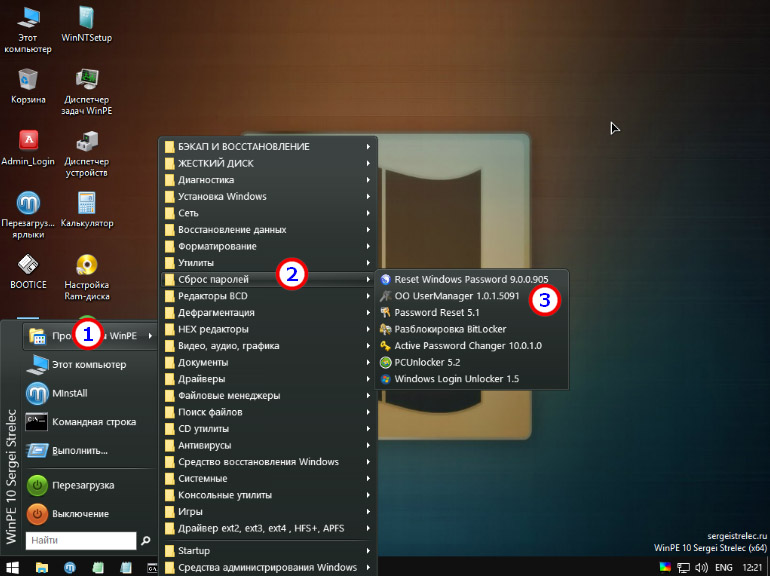The image size is (770, 576).
Task: Open Диспетчер устройств desktop icon
Action: [x=86, y=154]
